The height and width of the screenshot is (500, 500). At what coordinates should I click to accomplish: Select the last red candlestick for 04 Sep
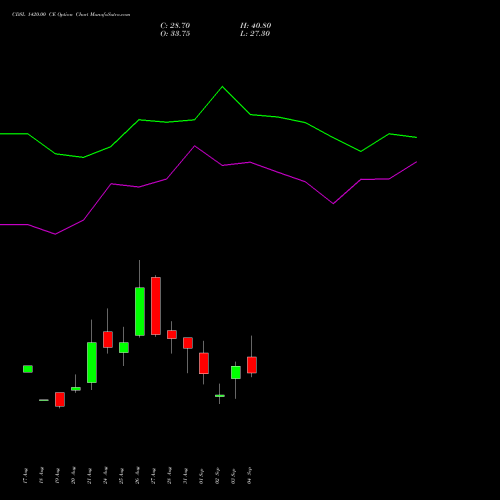(252, 365)
